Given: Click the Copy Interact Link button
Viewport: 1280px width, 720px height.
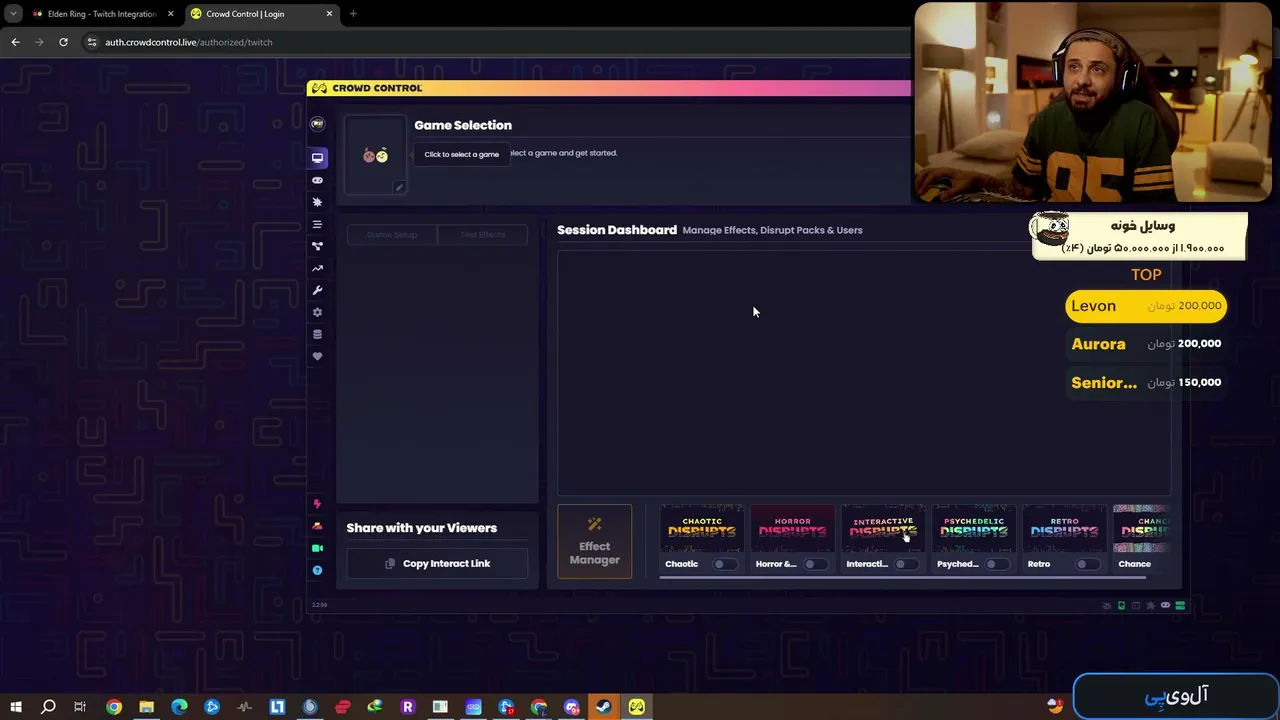Looking at the screenshot, I should tap(437, 564).
